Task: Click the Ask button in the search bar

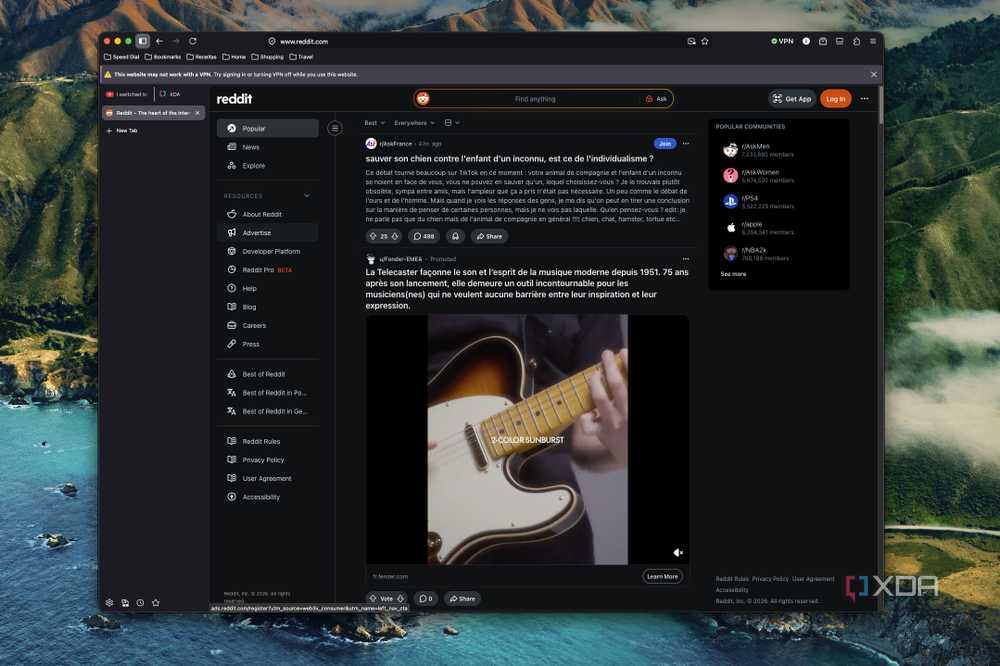Action: [656, 99]
